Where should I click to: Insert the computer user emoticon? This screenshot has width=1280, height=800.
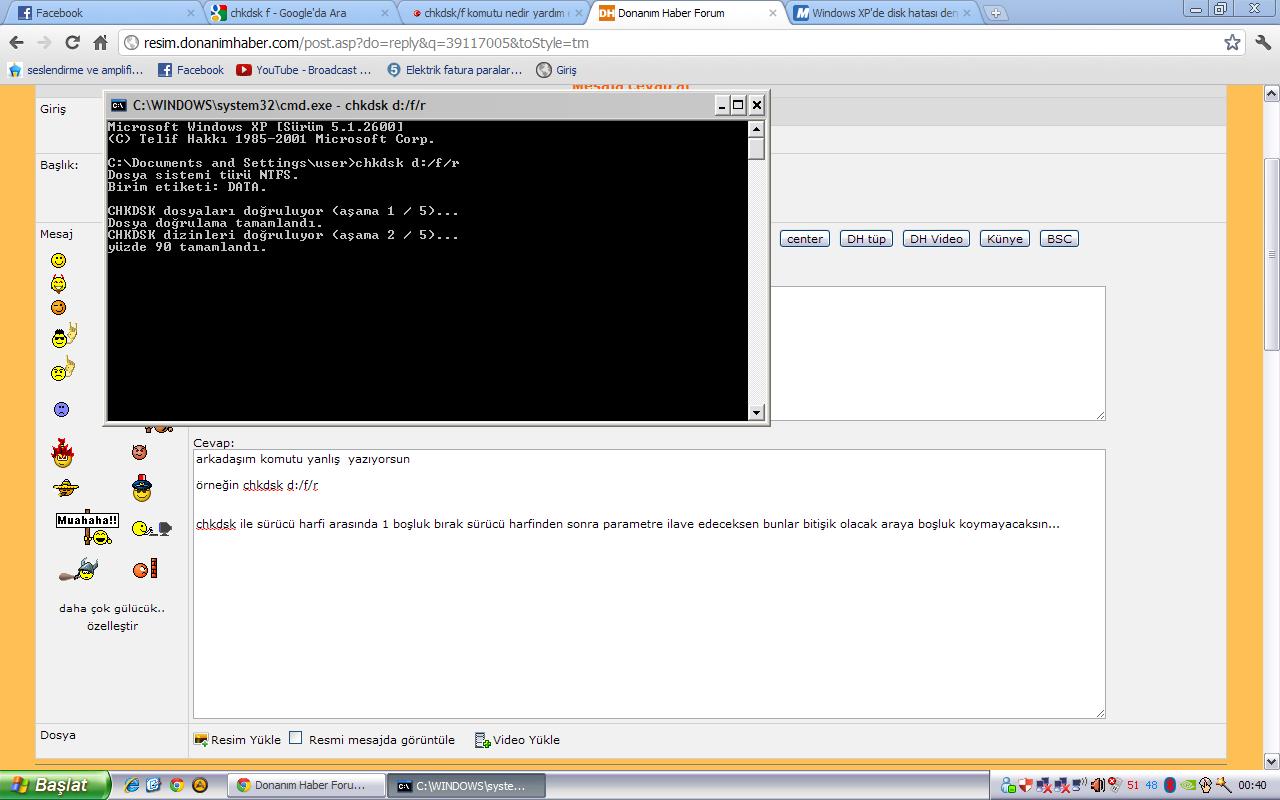[151, 528]
